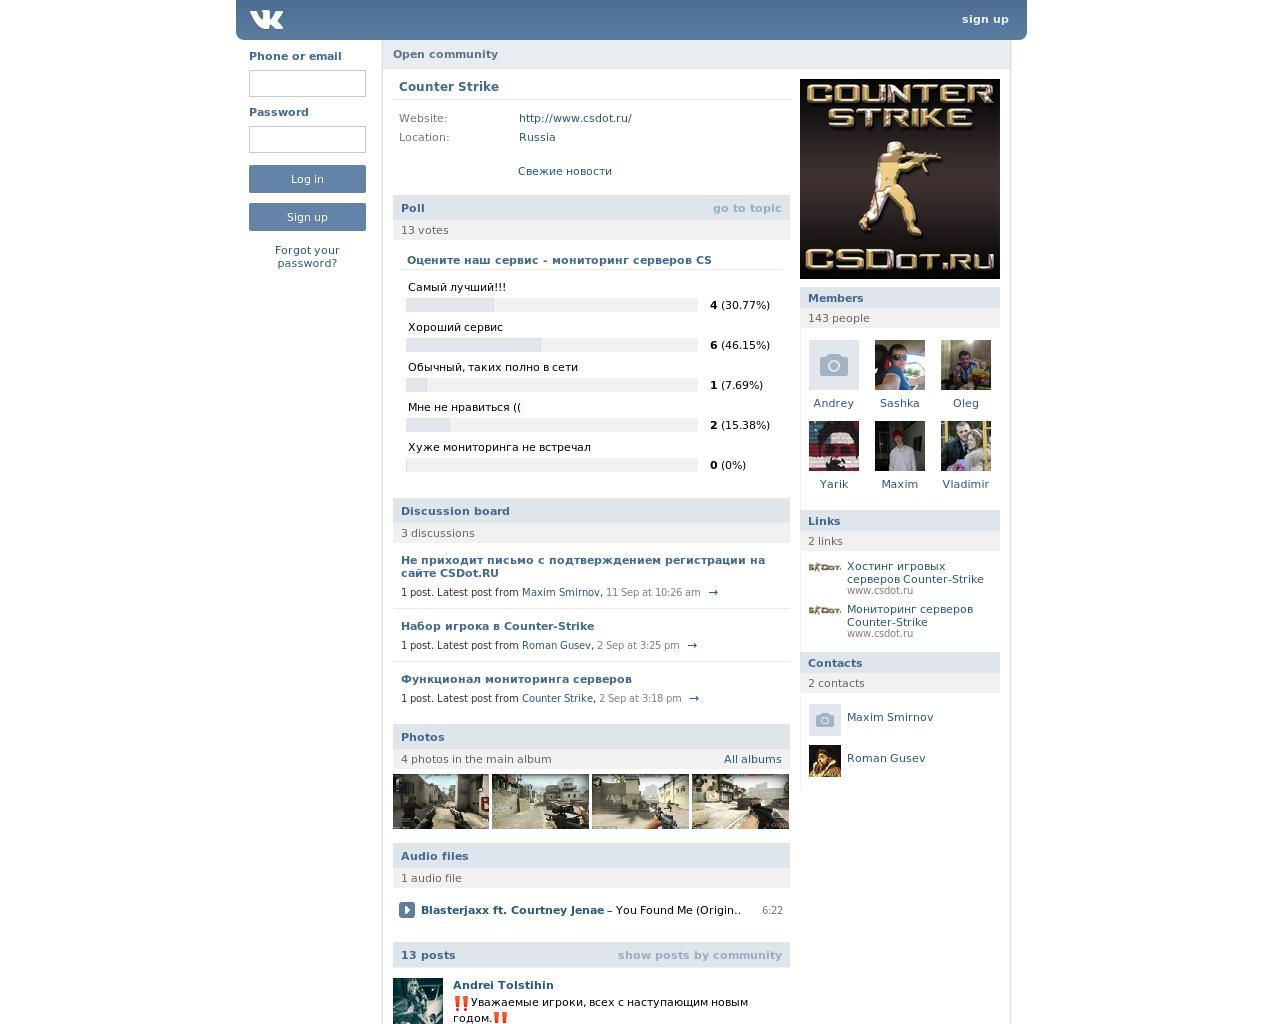Open the third album photo thumbnail
Viewport: 1280px width, 1024px height.
640,801
